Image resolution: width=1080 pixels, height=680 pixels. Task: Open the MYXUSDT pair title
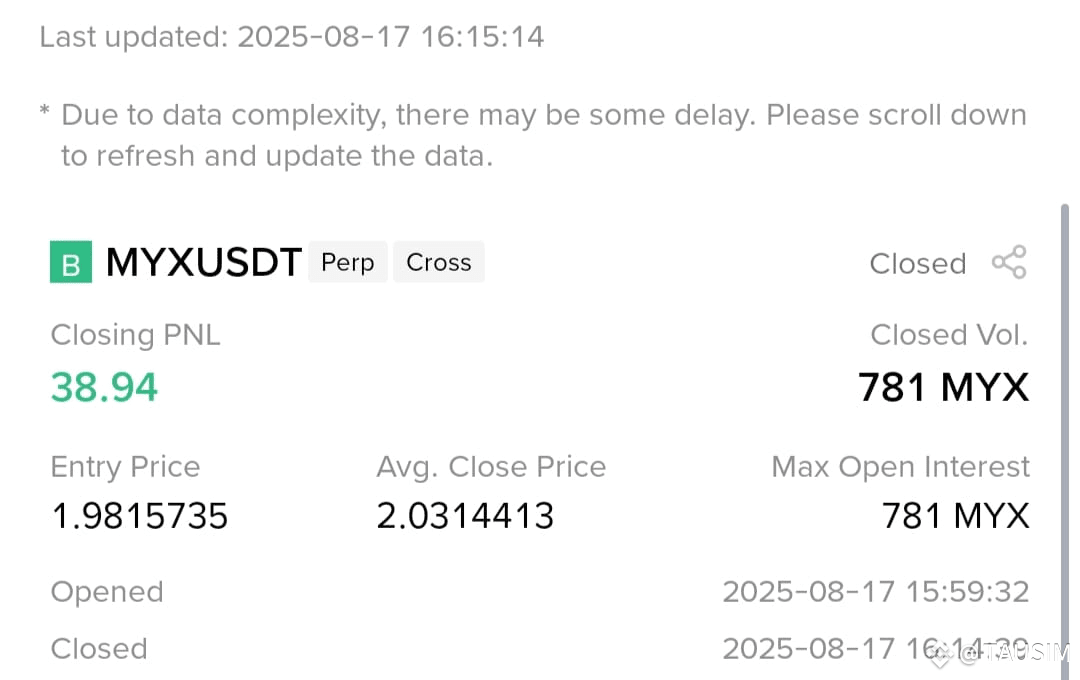(203, 262)
